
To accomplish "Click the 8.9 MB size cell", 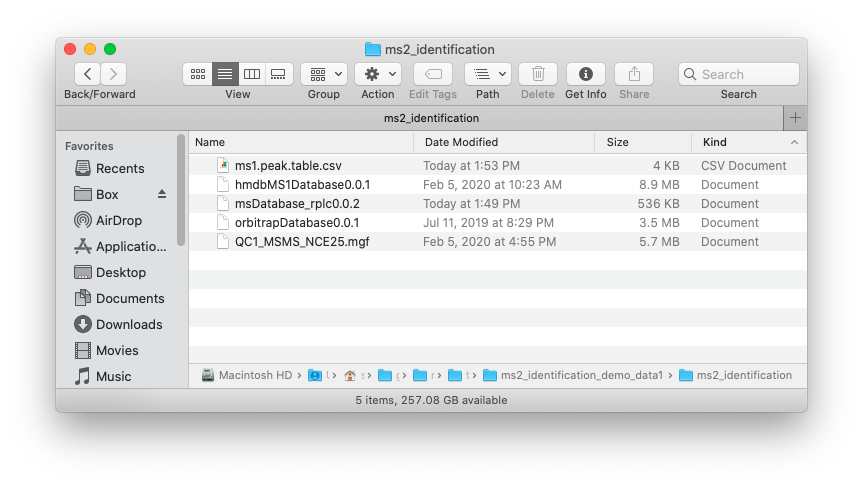I will point(659,184).
